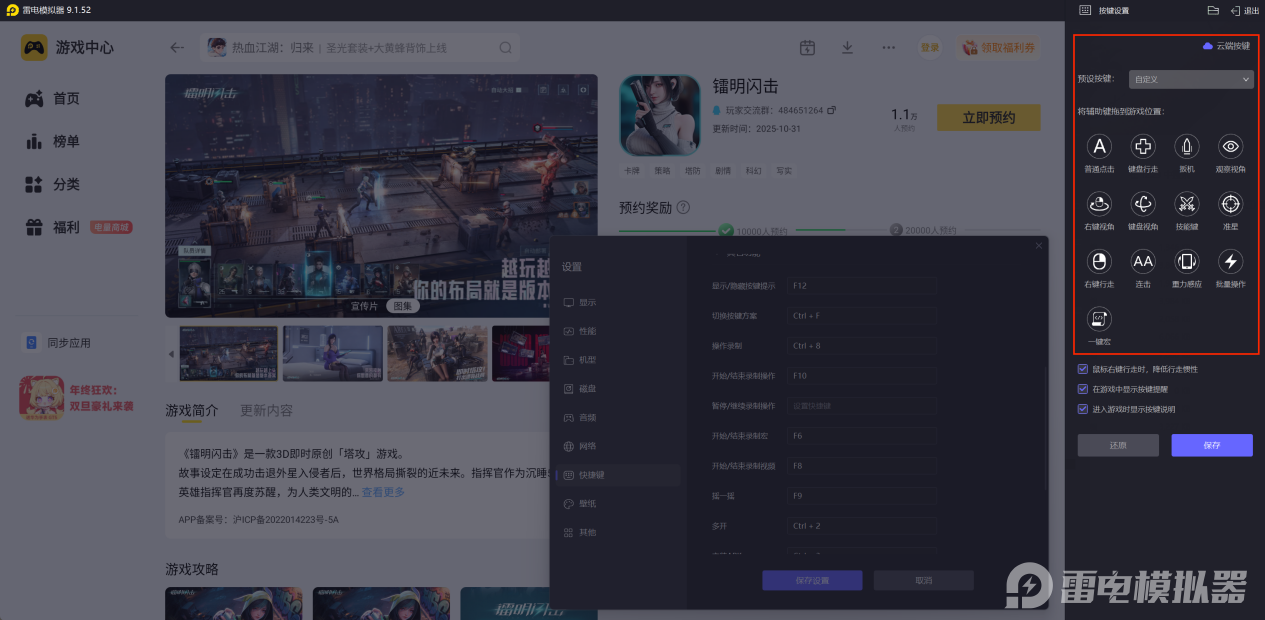Toggle 在游戏中显示按键提醒 checkbox
Viewport: 1265px width, 620px height.
pos(1083,389)
